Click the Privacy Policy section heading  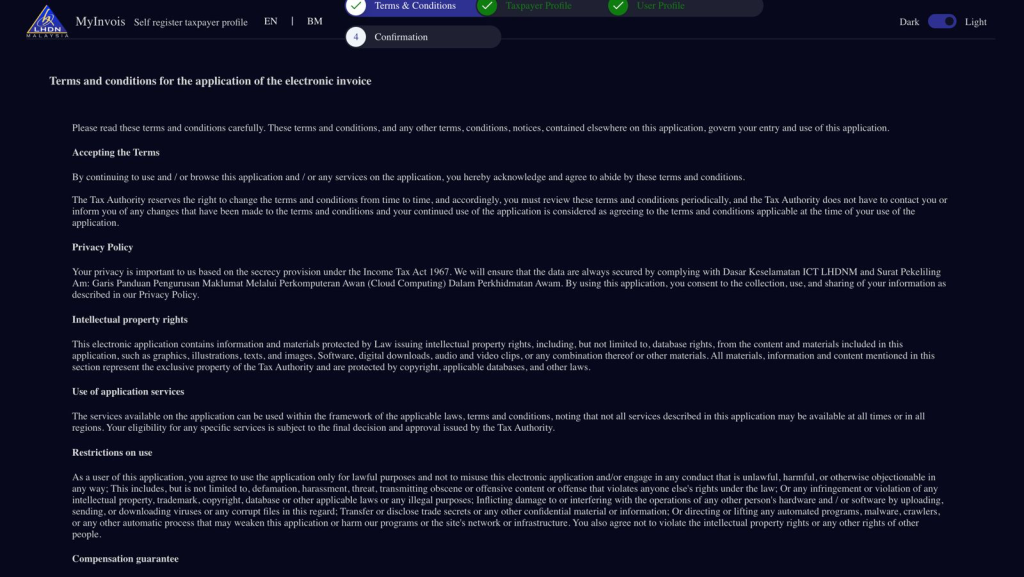103,247
